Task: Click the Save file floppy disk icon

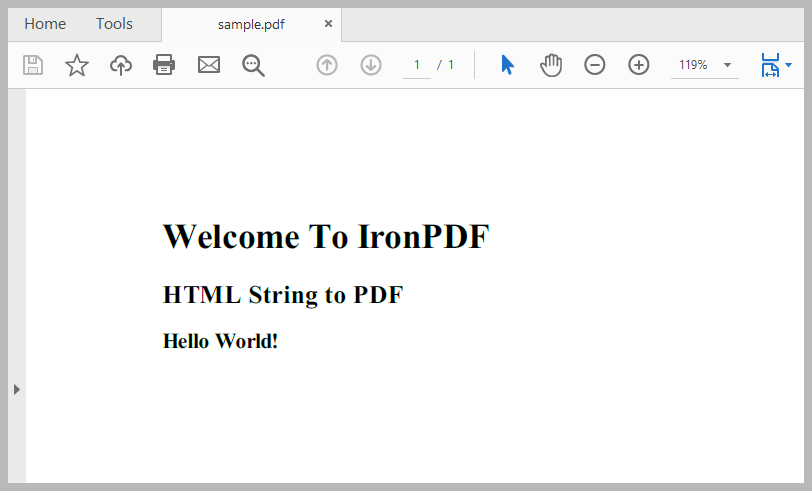Action: coord(33,65)
